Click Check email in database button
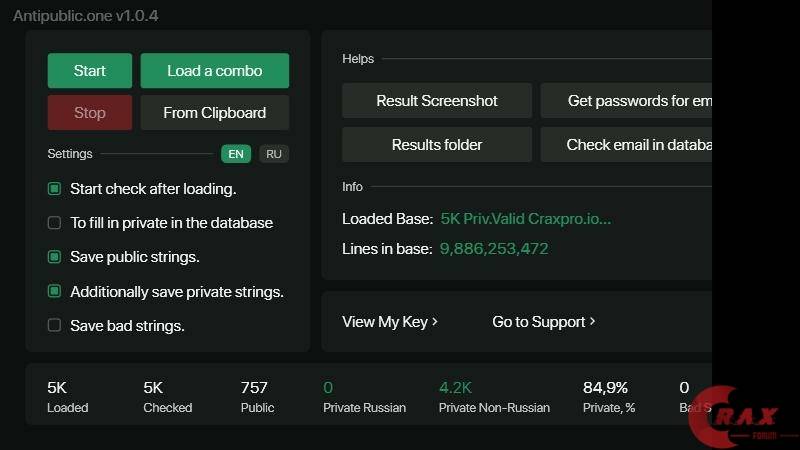Screen dimensions: 800x450 (x=626, y=144)
